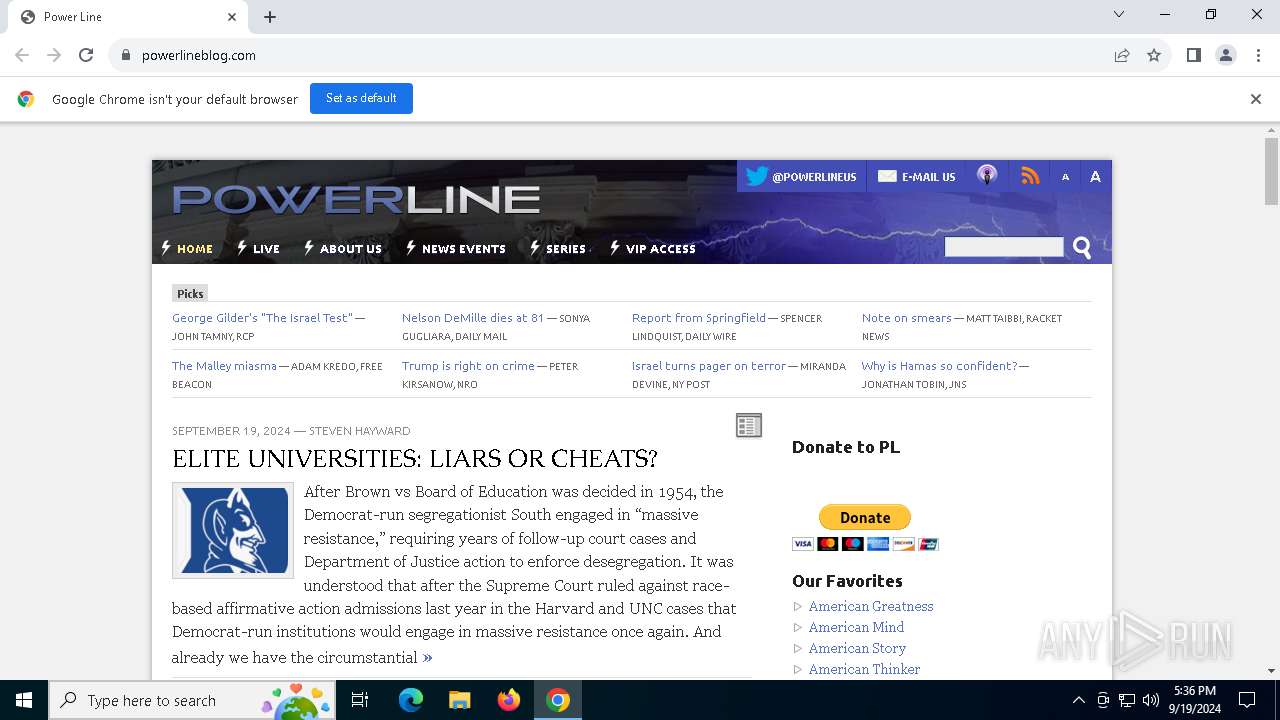Screen dimensions: 1280x720
Task: Open Israel turns pager on terror link
Action: pos(709,366)
